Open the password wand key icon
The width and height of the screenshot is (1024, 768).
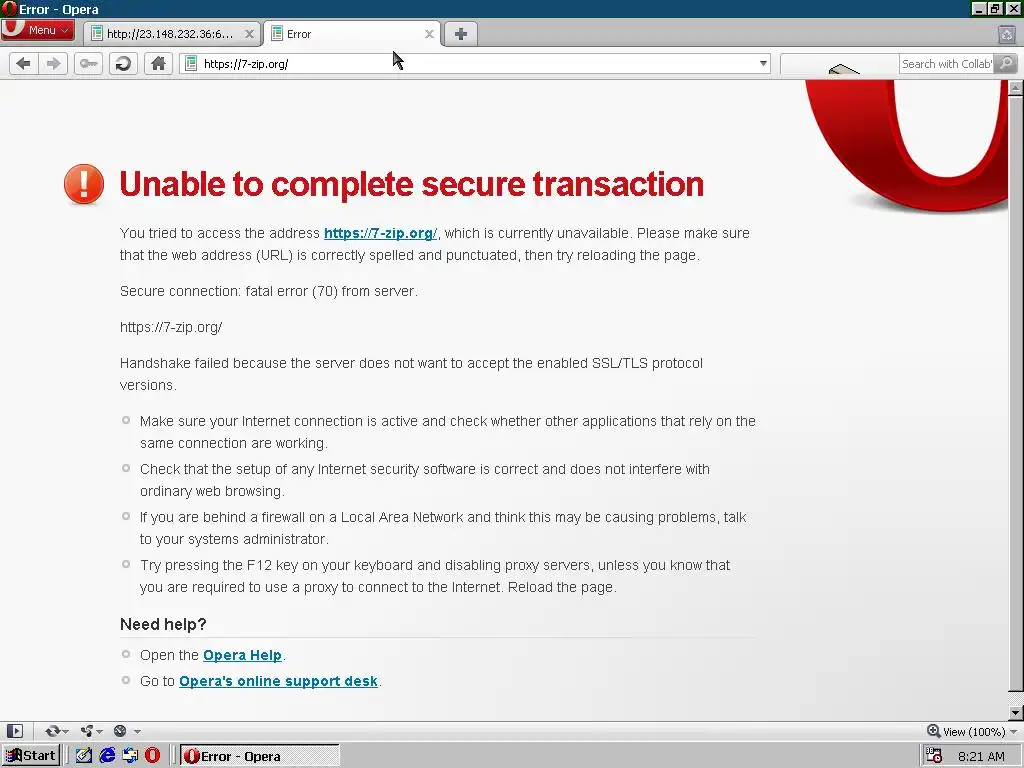tap(88, 63)
